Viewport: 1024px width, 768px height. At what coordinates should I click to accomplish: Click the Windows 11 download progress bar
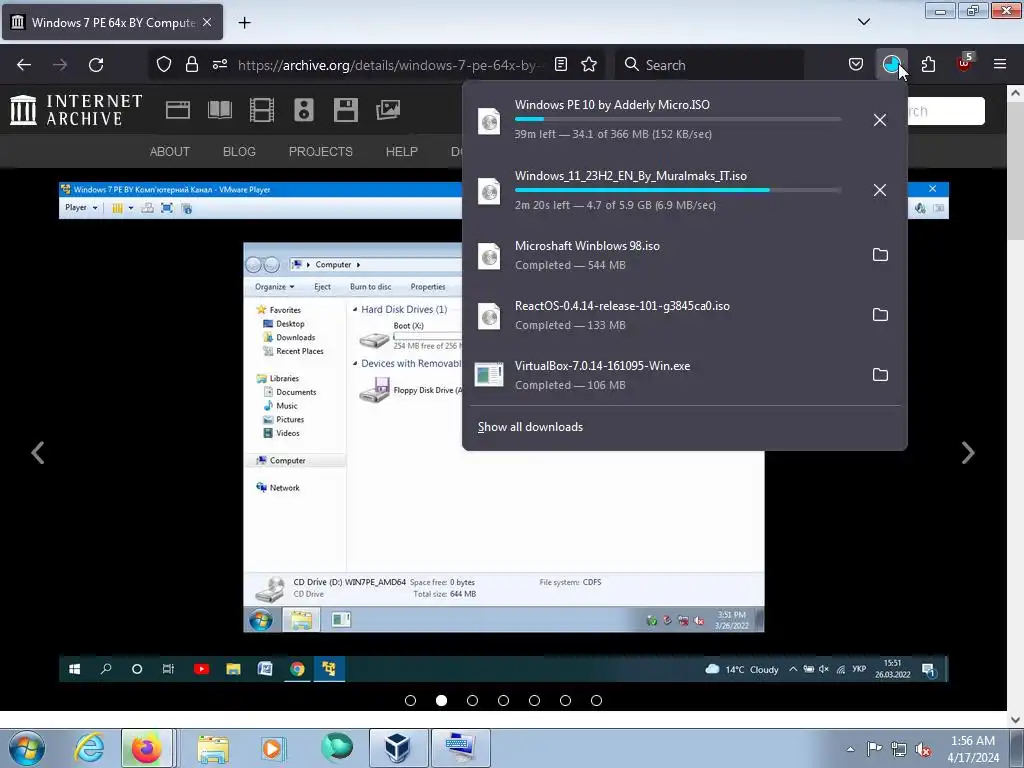point(678,190)
